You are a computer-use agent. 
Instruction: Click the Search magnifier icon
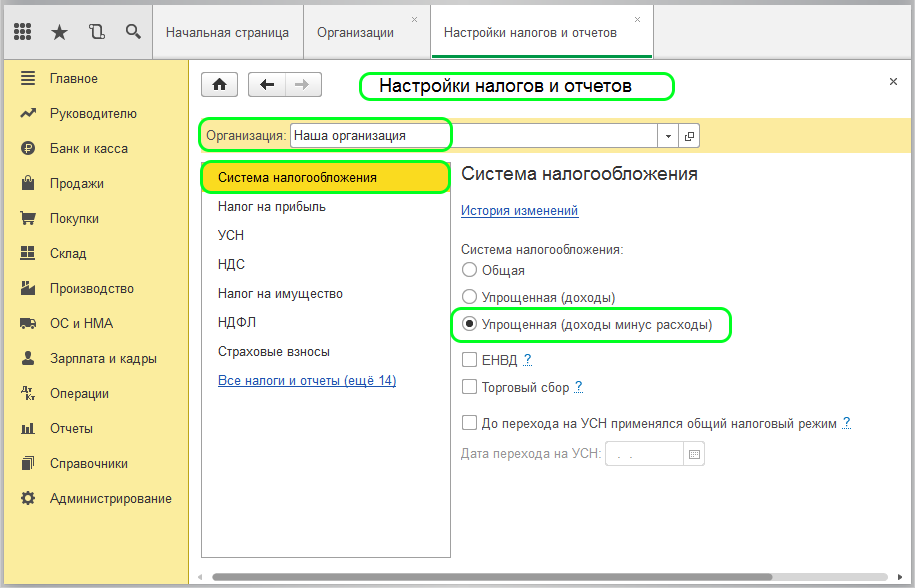point(133,32)
